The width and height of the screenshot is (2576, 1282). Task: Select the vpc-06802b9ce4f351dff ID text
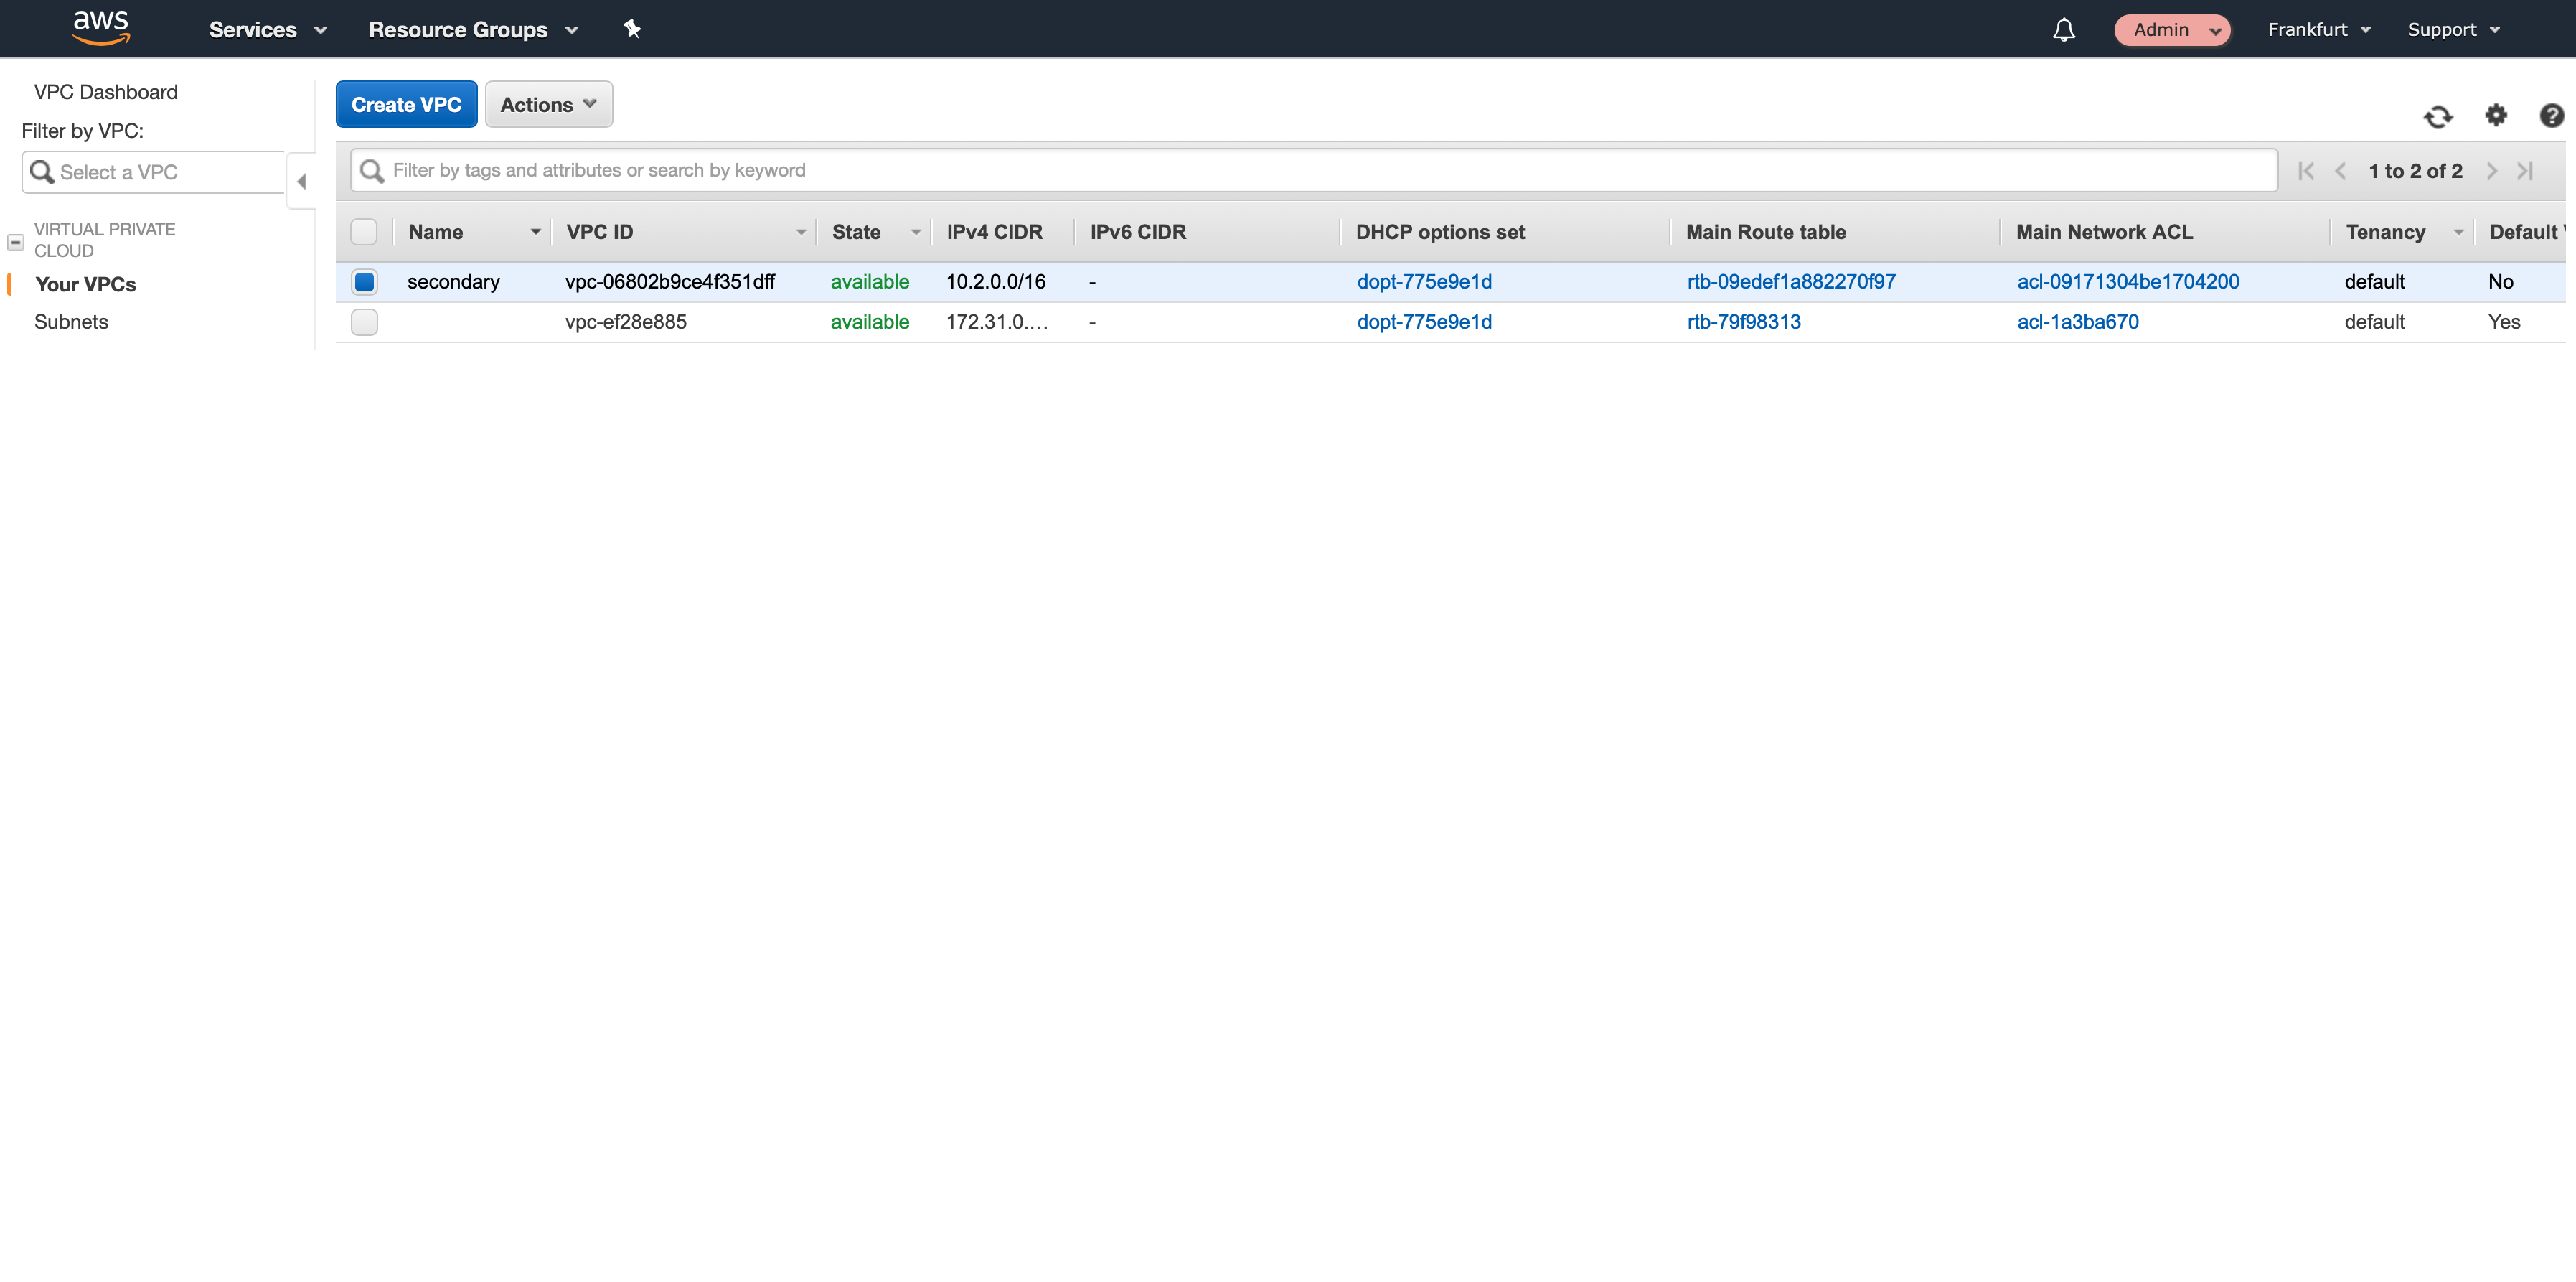click(x=670, y=282)
